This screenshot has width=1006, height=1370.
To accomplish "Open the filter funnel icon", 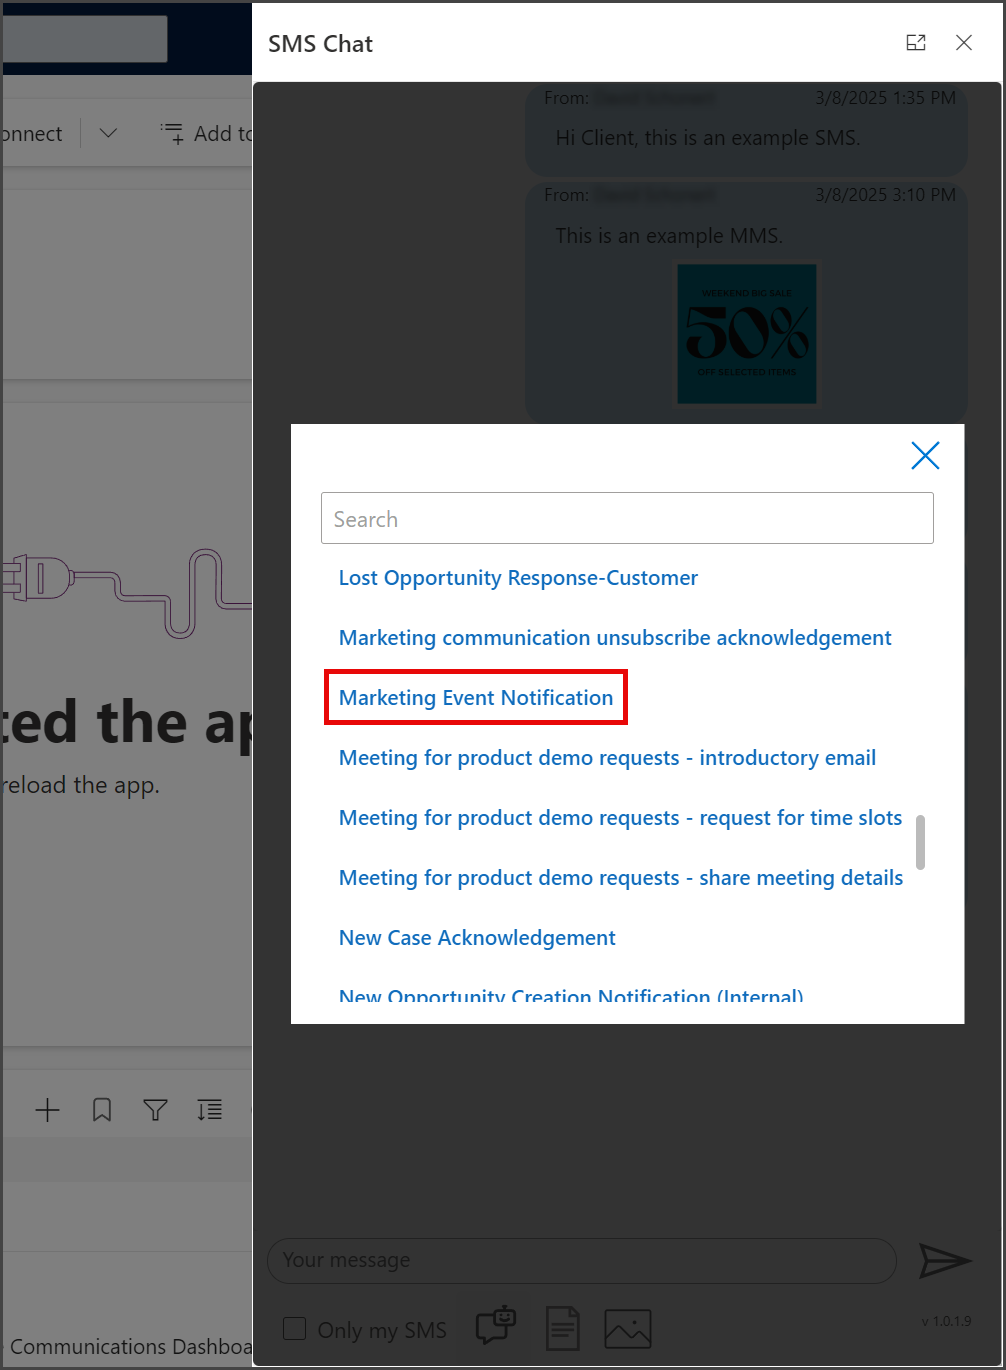I will point(155,1110).
